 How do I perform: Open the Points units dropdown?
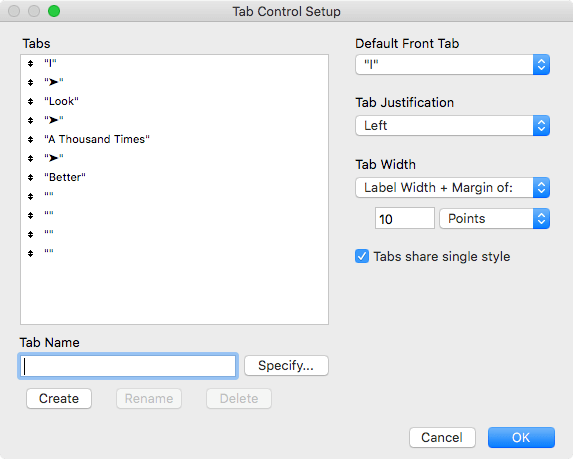494,219
